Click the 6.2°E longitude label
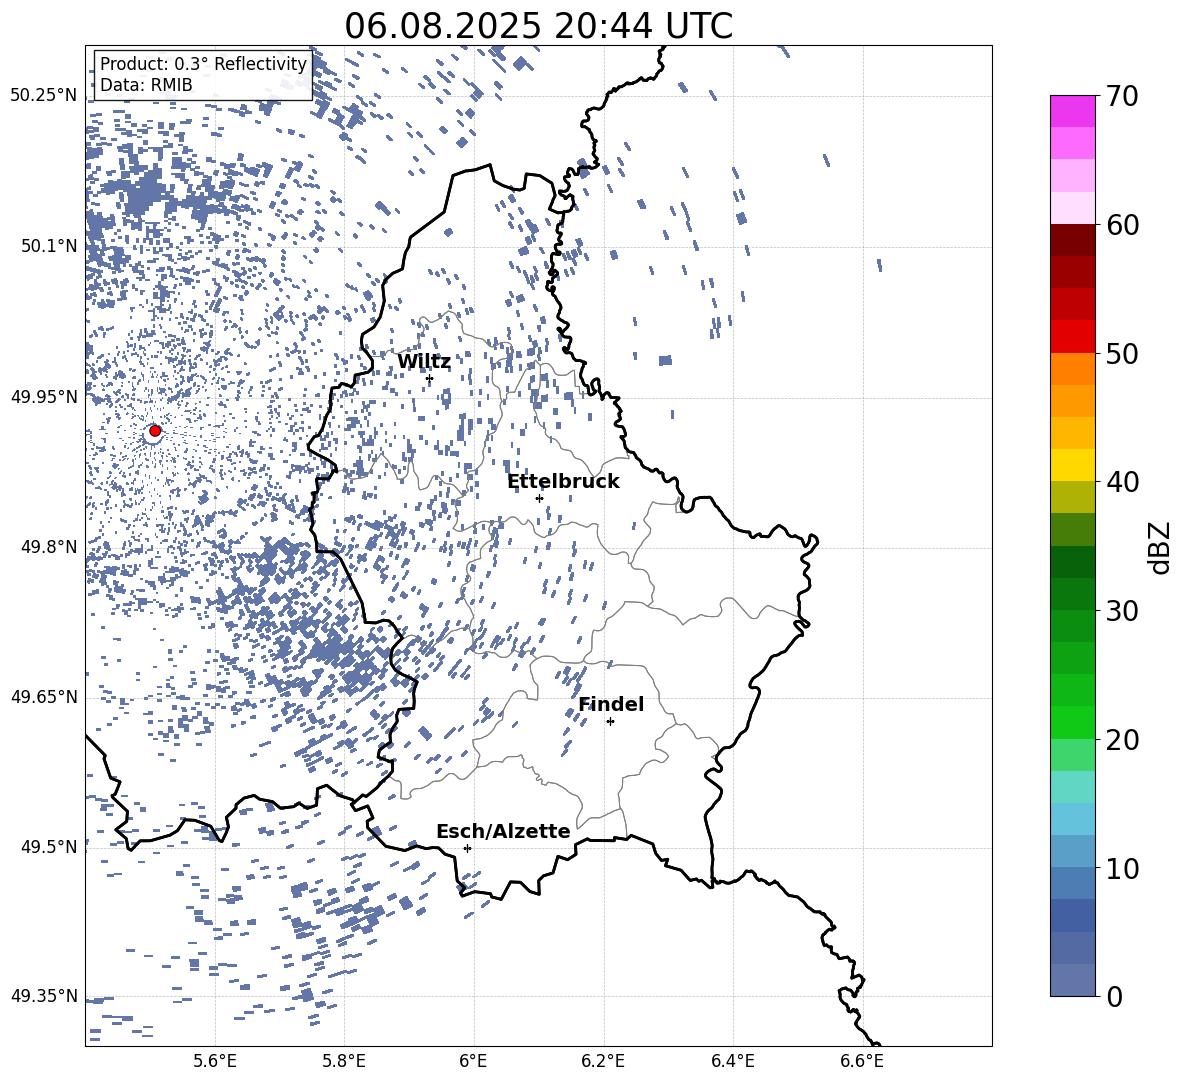The width and height of the screenshot is (1184, 1081). [x=603, y=1061]
